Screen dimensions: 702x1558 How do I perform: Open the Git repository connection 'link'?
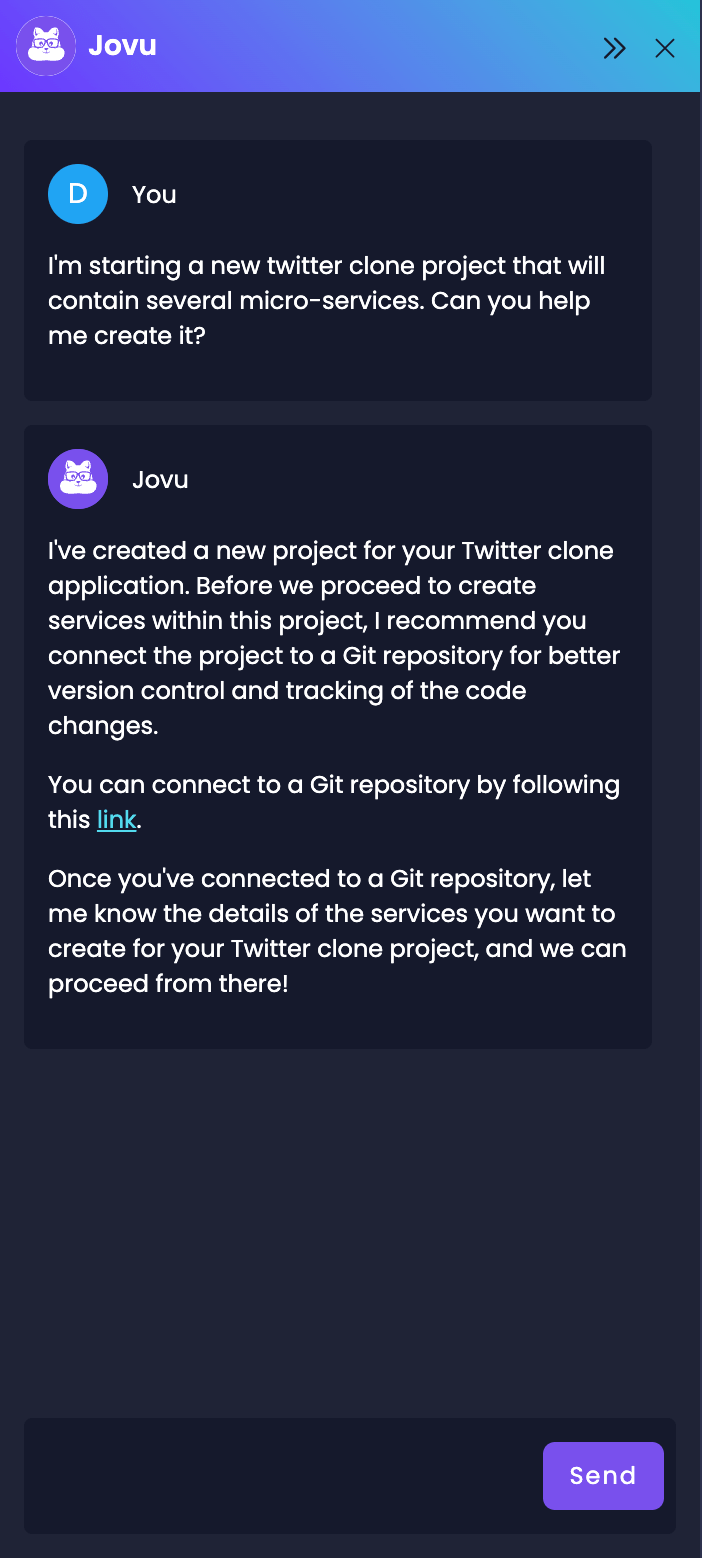coord(116,819)
